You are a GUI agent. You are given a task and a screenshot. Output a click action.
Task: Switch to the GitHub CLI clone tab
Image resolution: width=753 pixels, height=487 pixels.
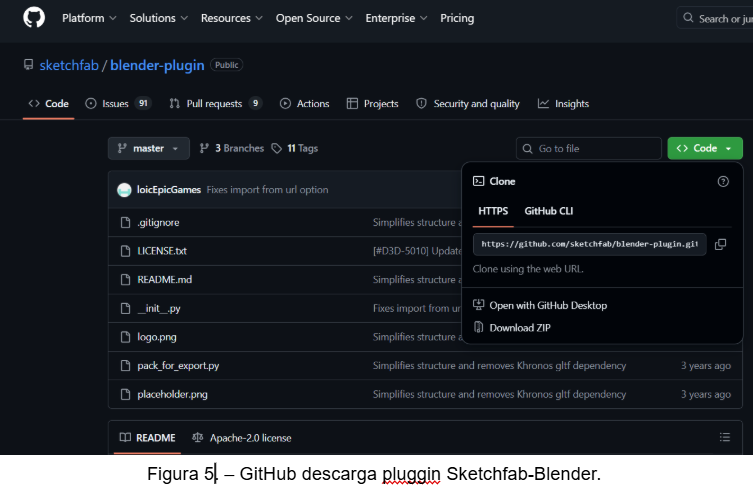(548, 211)
